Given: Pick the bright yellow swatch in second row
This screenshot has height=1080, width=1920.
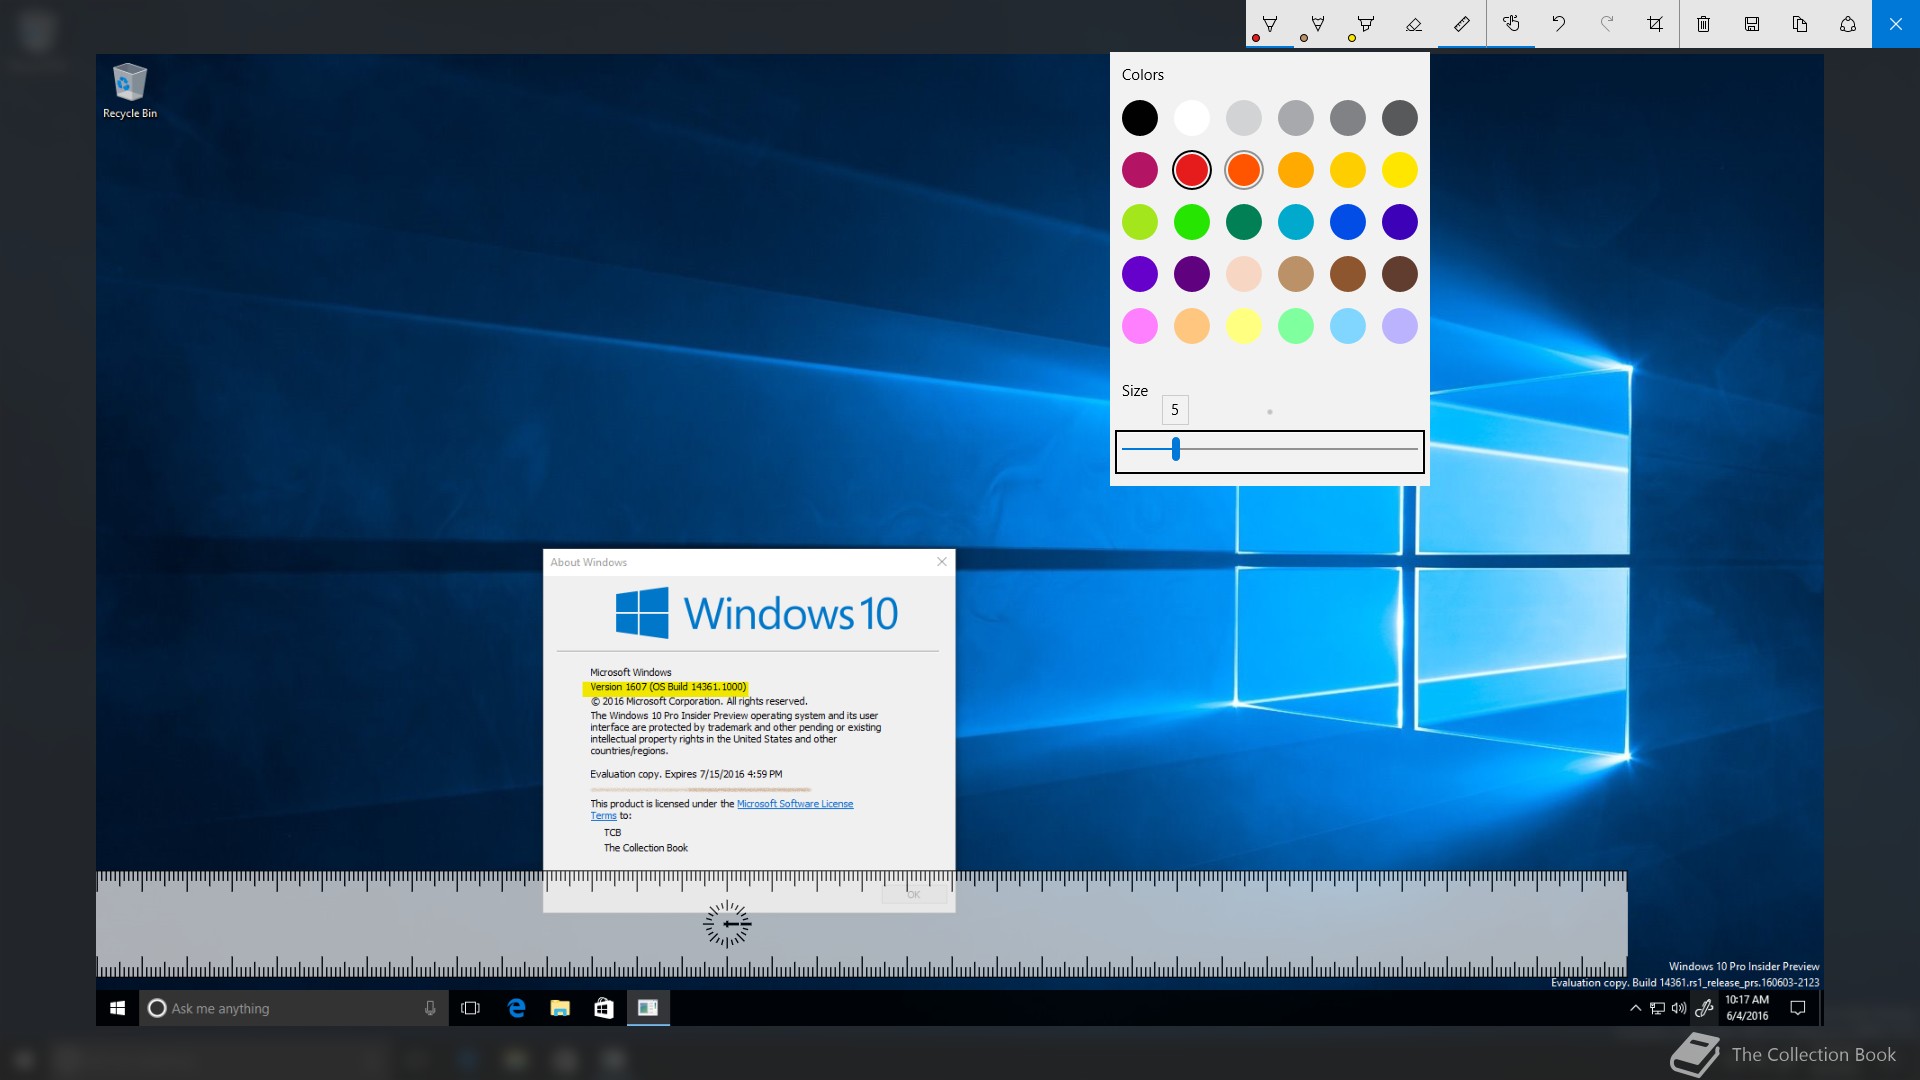Looking at the screenshot, I should click(x=1400, y=170).
